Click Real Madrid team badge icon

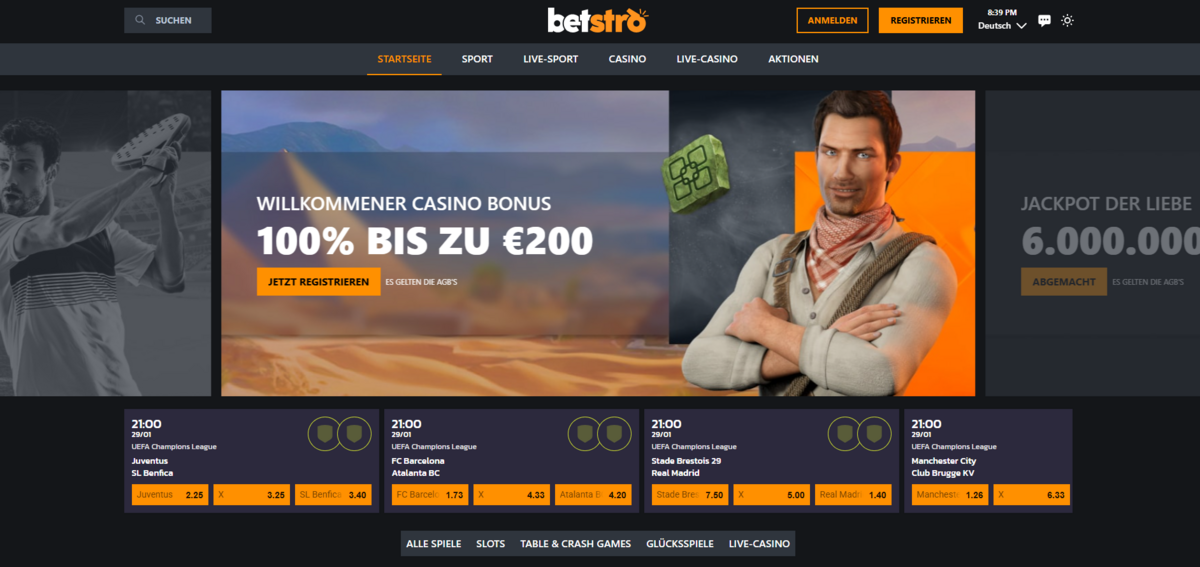point(874,433)
